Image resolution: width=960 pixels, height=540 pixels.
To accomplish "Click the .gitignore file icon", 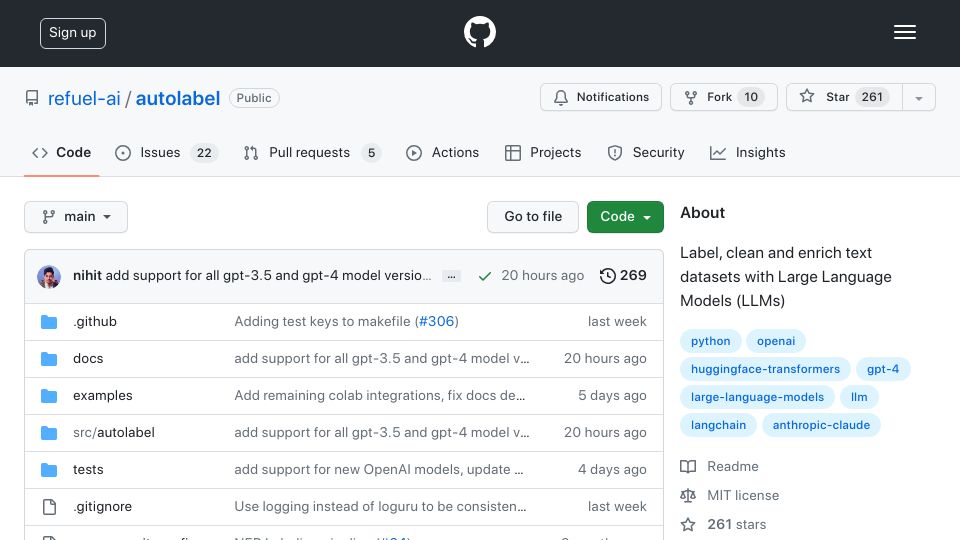I will (49, 507).
